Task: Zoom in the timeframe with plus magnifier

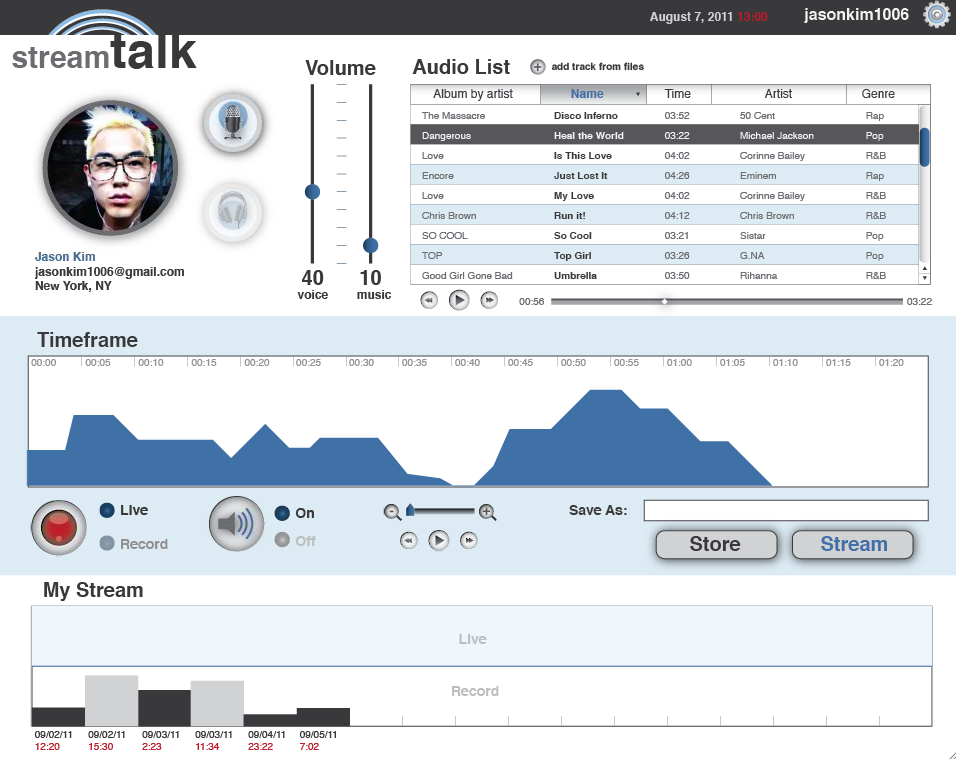Action: pyautogui.click(x=487, y=512)
